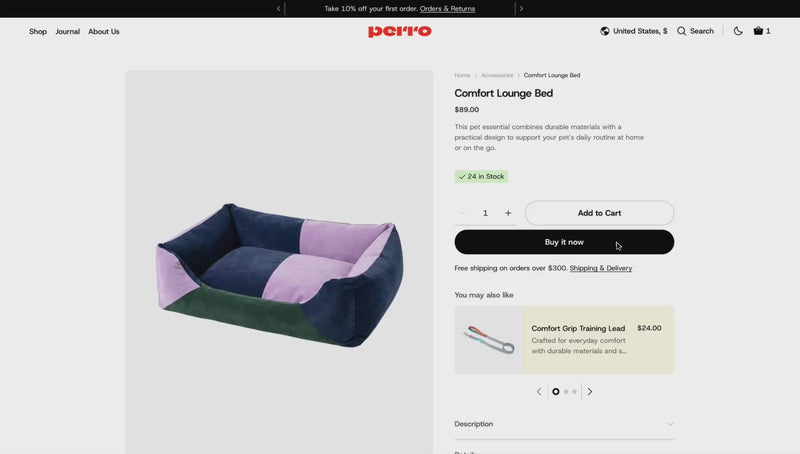Screen dimensions: 800x454
Task: Click the Add to Cart button
Action: coord(599,213)
